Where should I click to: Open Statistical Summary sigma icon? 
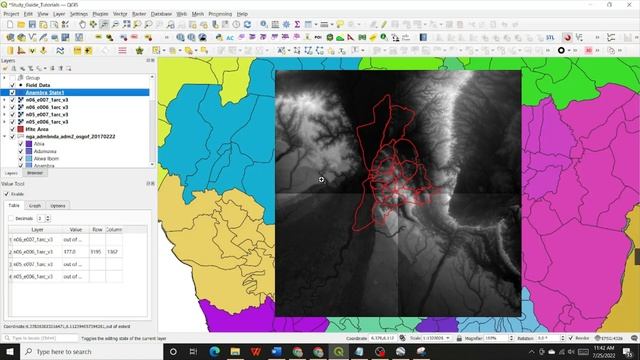297,24
